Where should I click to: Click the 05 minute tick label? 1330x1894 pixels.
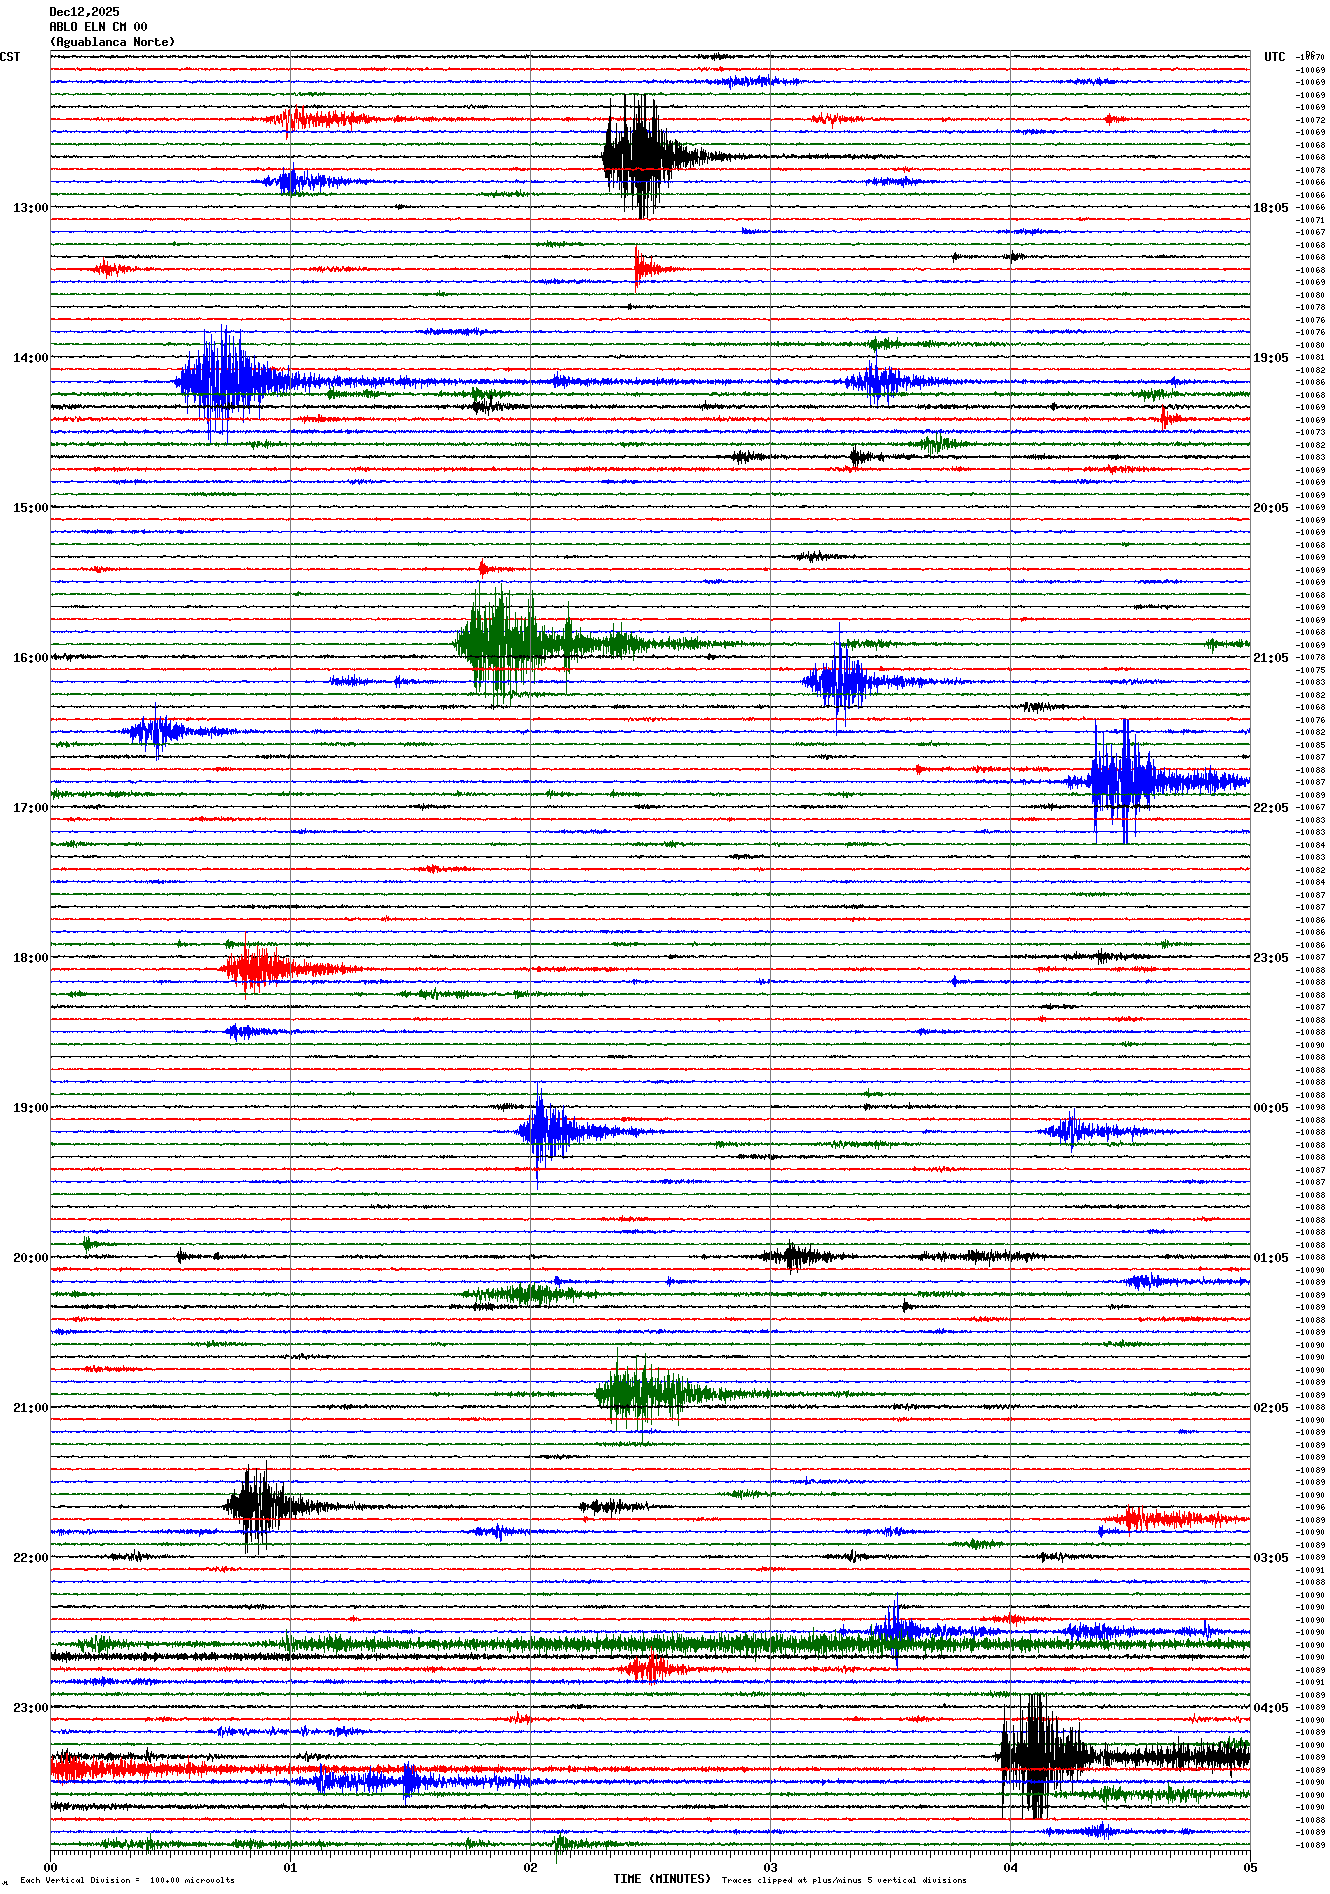point(1249,1867)
